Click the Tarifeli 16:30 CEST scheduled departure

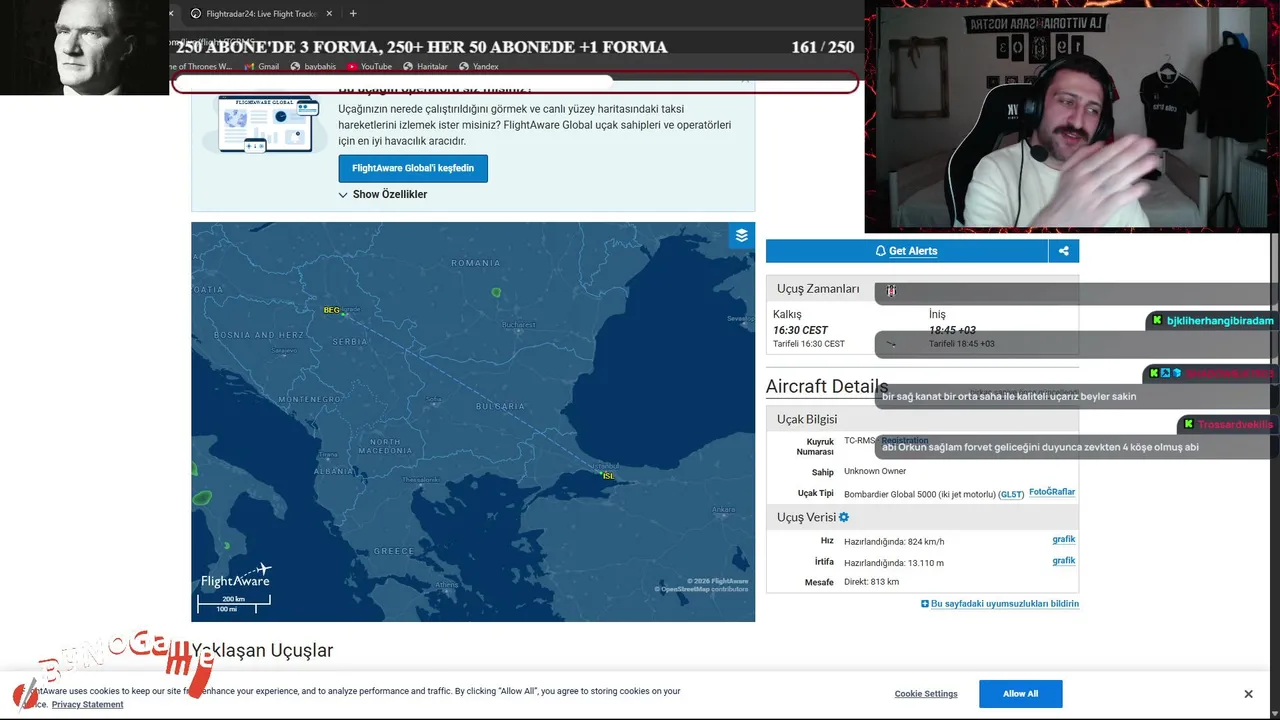point(809,344)
